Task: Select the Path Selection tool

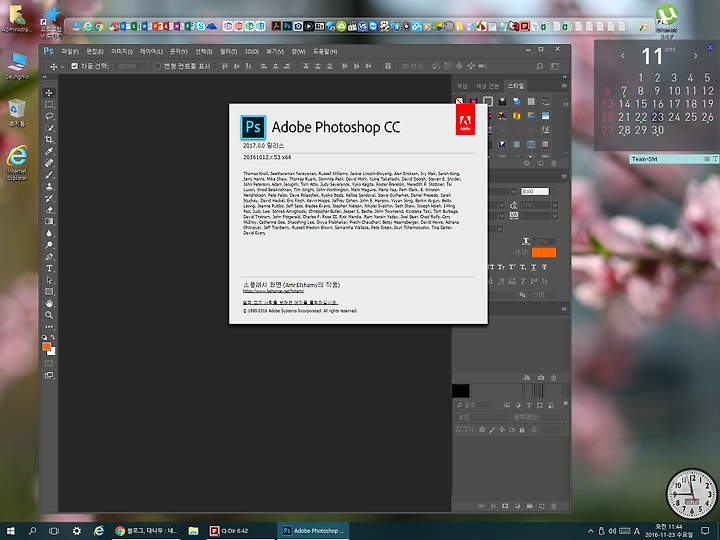Action: (49, 280)
